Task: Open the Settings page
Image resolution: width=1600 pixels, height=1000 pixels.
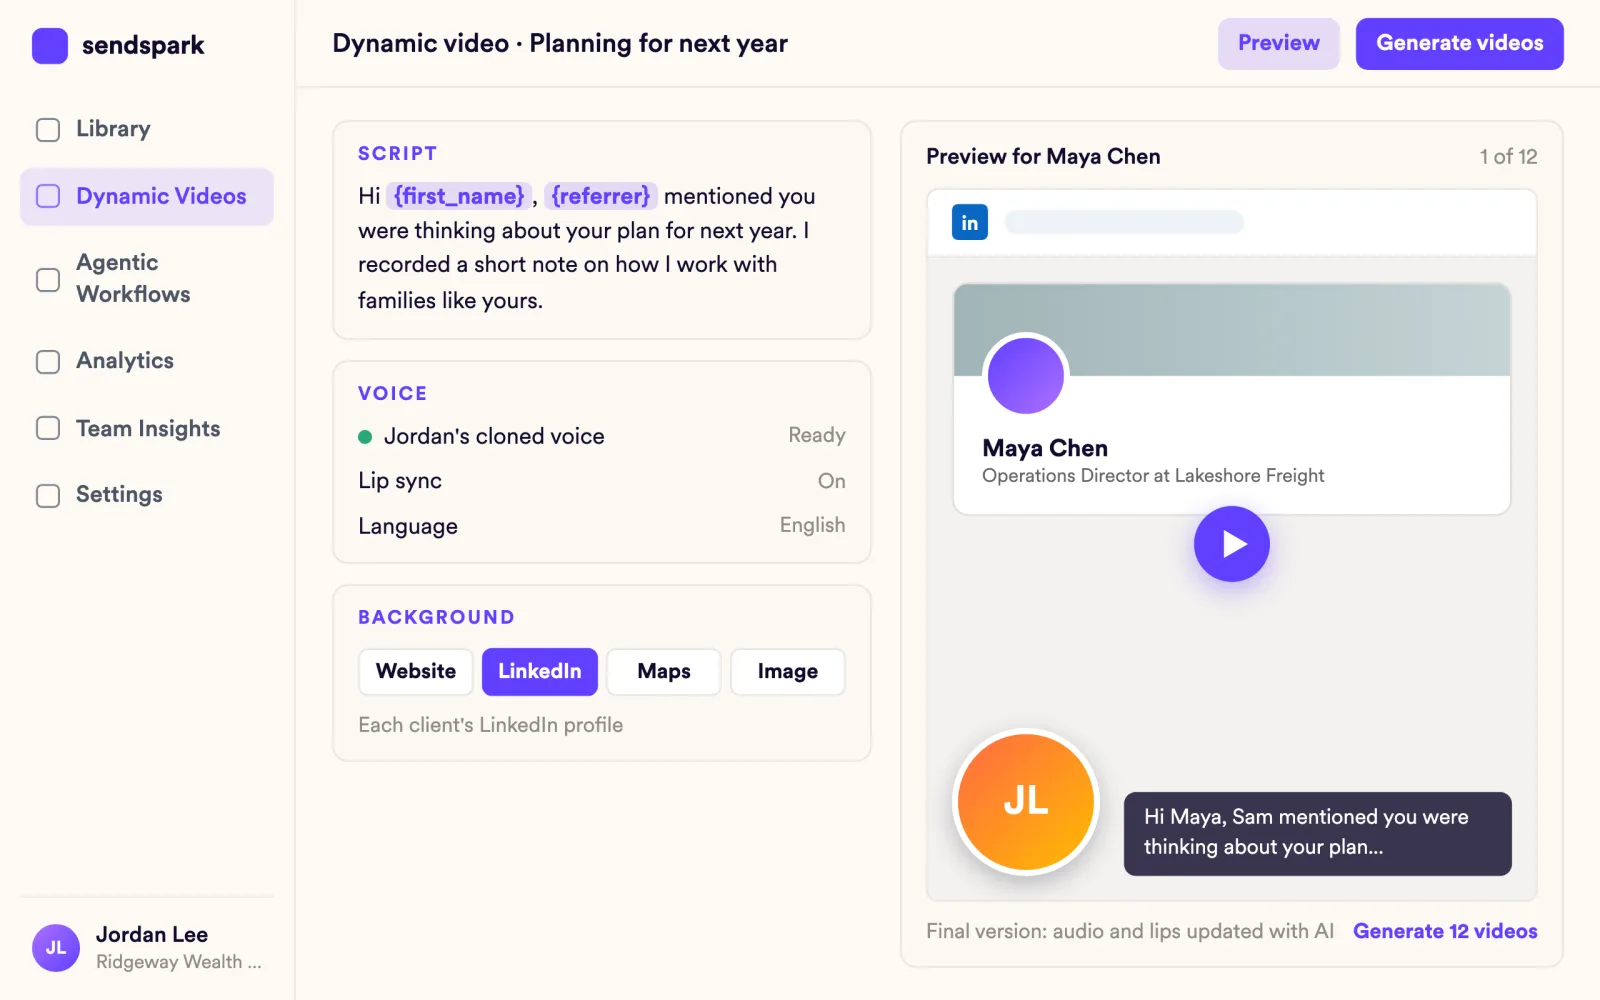Action: (147, 495)
